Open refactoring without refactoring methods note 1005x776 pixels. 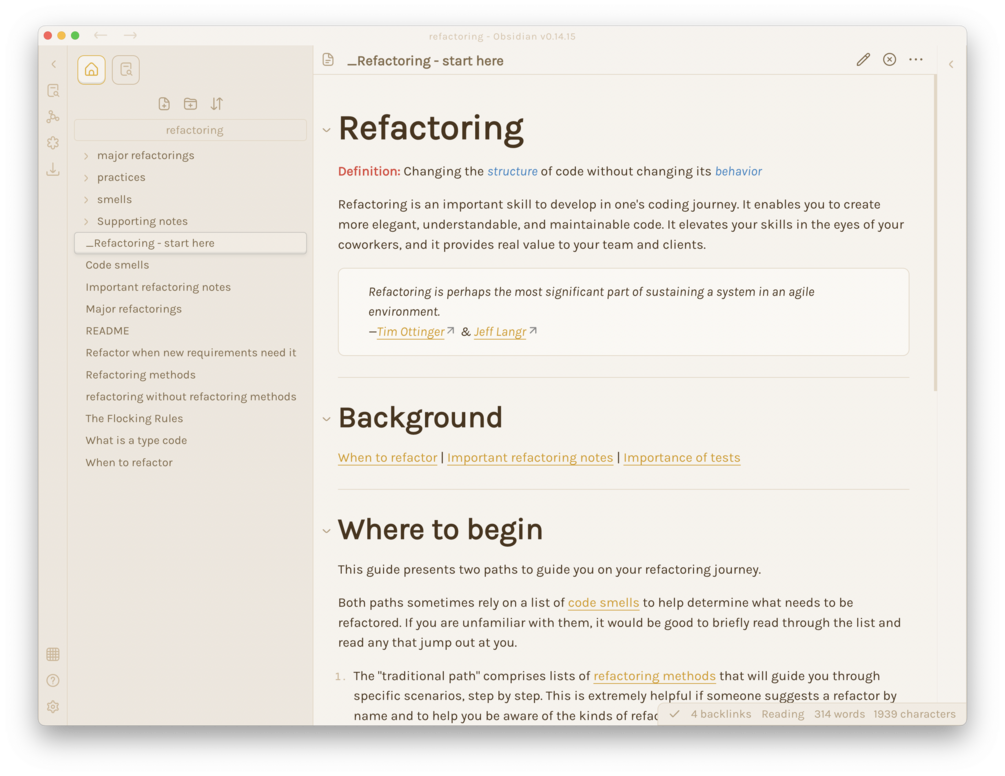(190, 397)
